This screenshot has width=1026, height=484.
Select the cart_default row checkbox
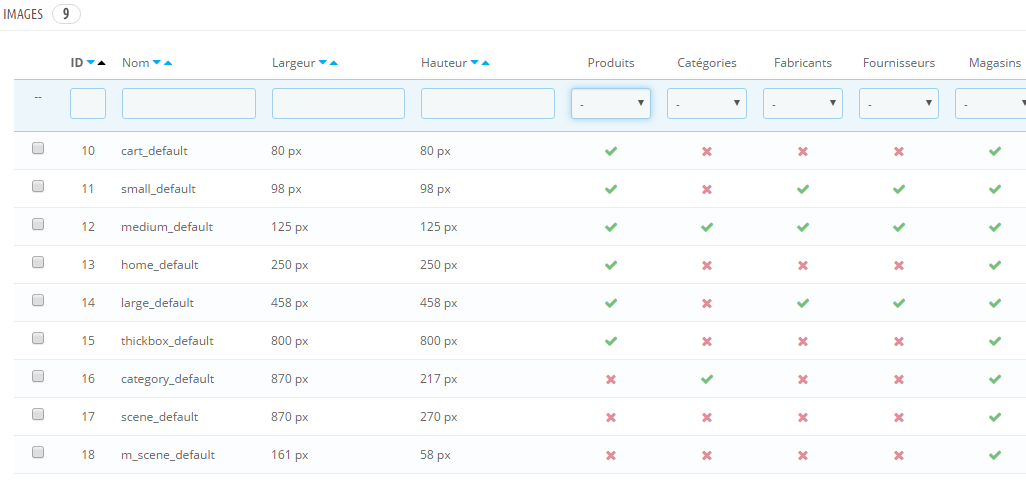(38, 148)
